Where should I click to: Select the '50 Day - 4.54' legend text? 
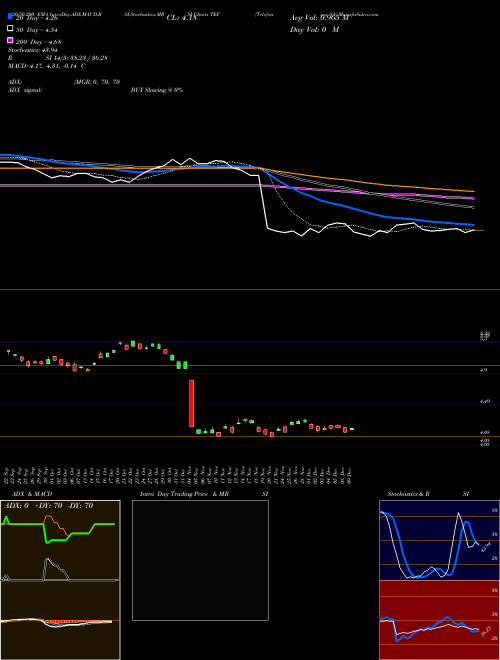[37, 30]
